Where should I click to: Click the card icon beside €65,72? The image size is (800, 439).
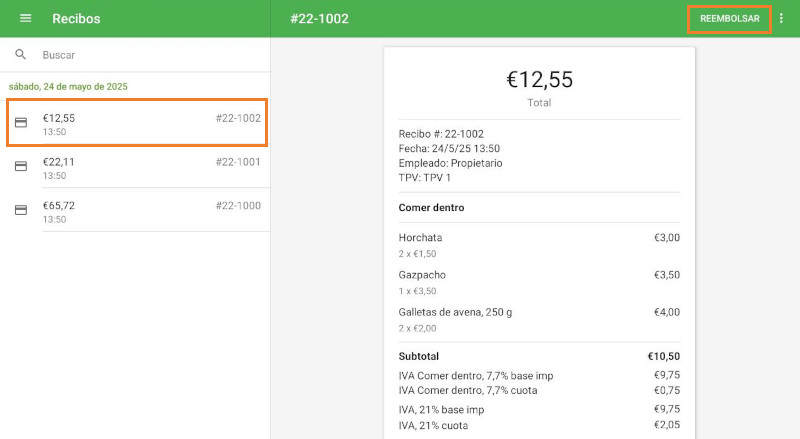[21, 210]
